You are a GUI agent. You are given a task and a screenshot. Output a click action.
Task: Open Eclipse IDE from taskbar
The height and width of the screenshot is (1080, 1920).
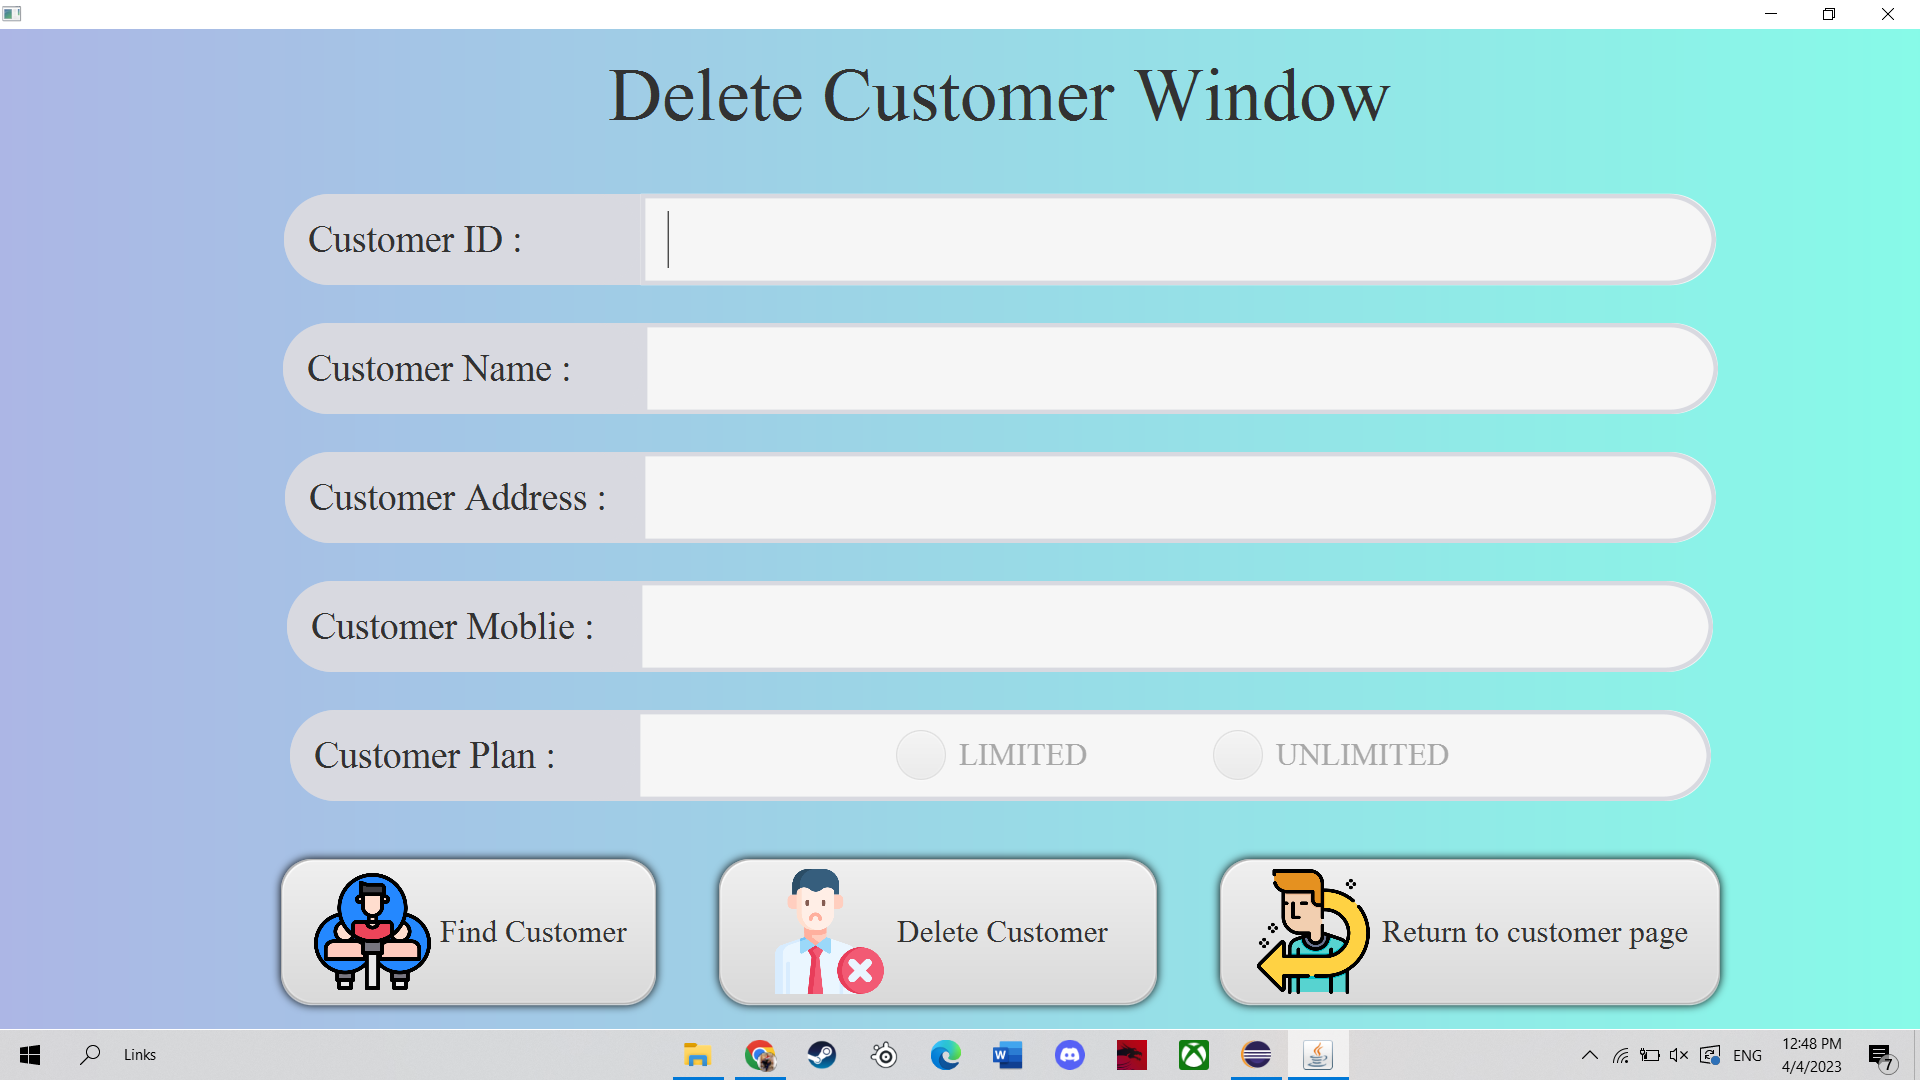pos(1256,1055)
